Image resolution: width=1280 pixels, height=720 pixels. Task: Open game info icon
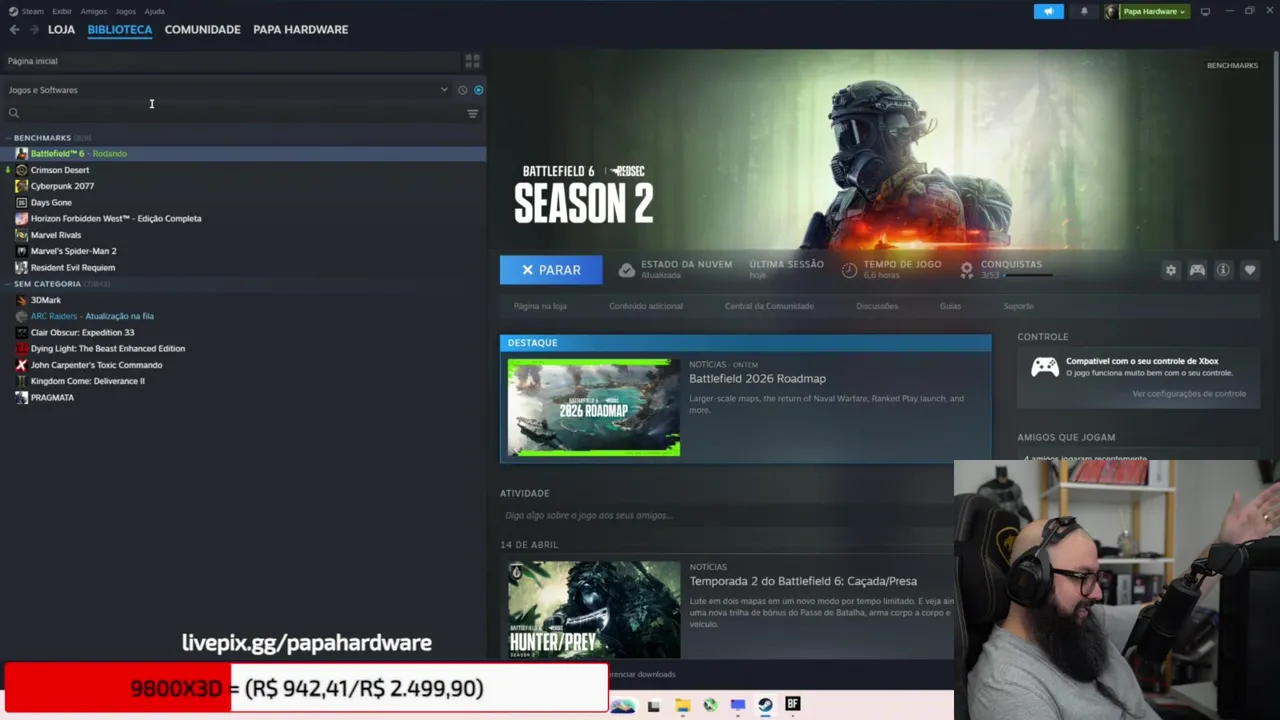(1223, 270)
